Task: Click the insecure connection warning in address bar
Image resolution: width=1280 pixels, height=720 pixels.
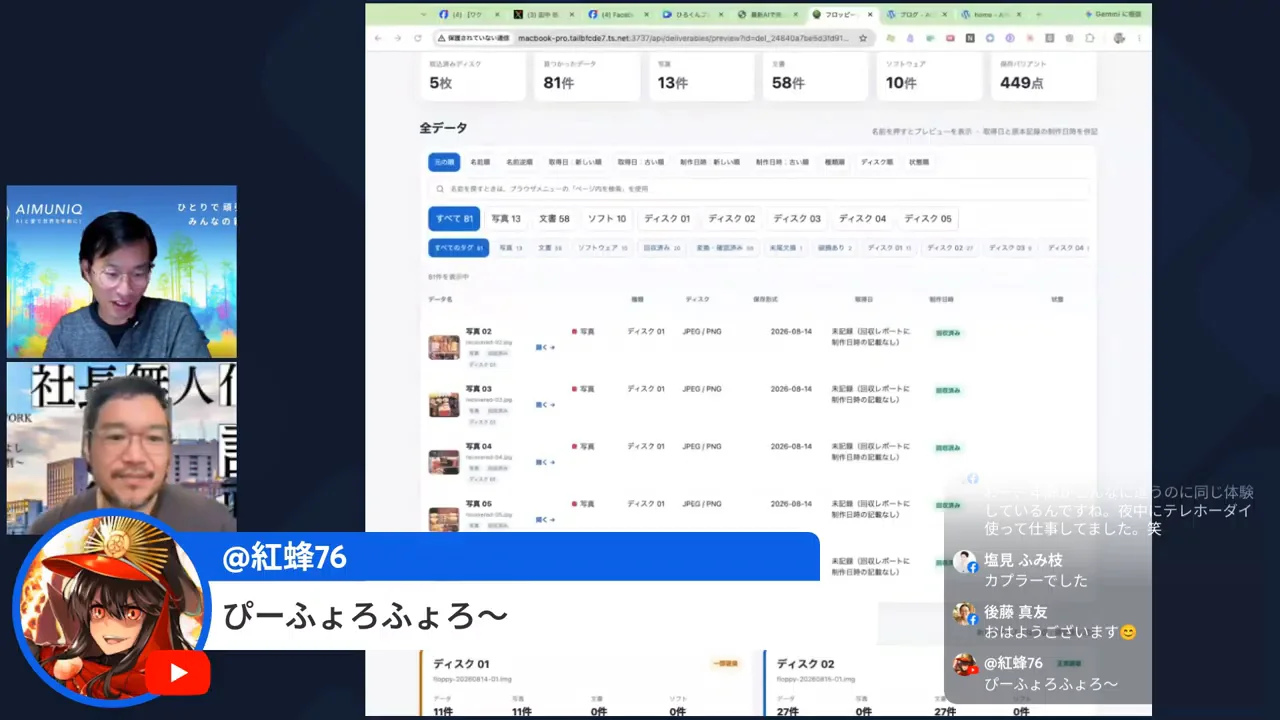Action: [x=474, y=38]
